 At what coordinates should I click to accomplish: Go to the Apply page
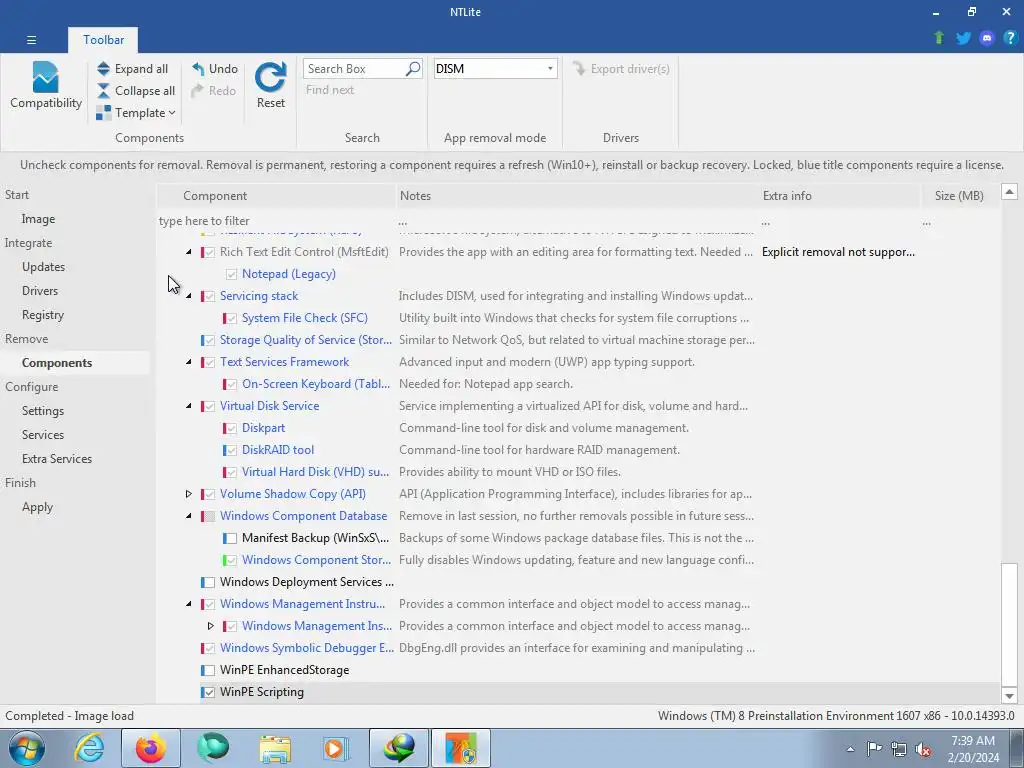[37, 507]
